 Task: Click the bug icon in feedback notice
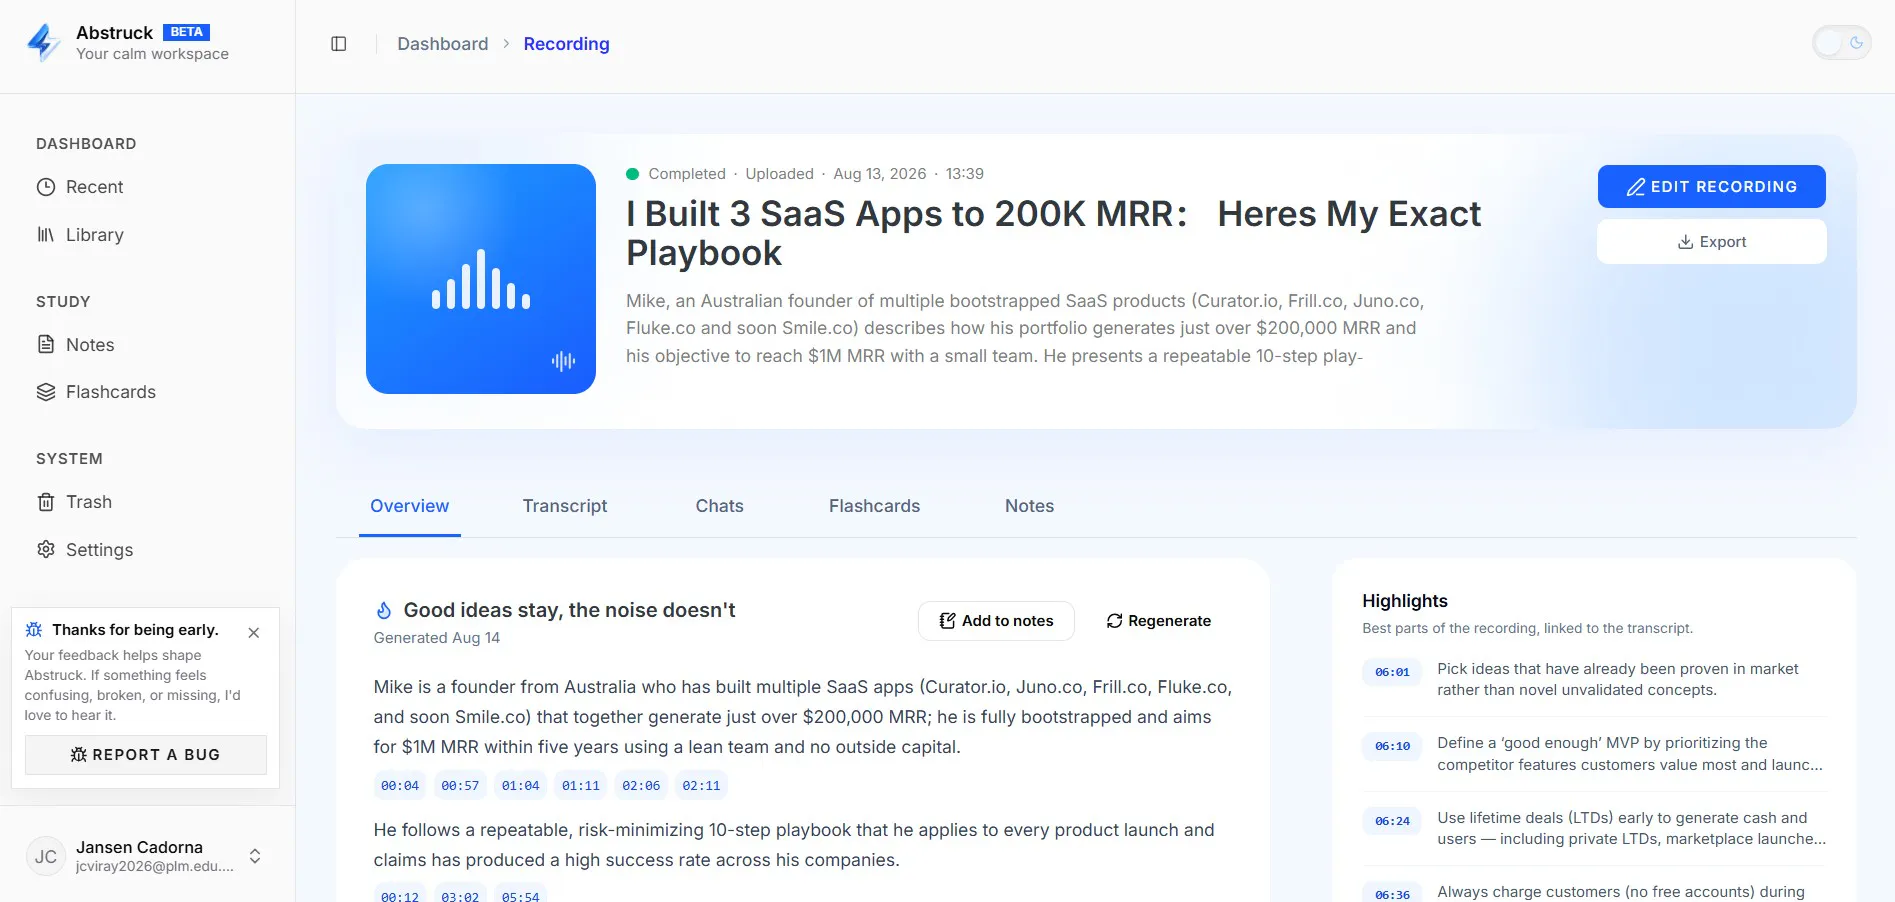34,630
